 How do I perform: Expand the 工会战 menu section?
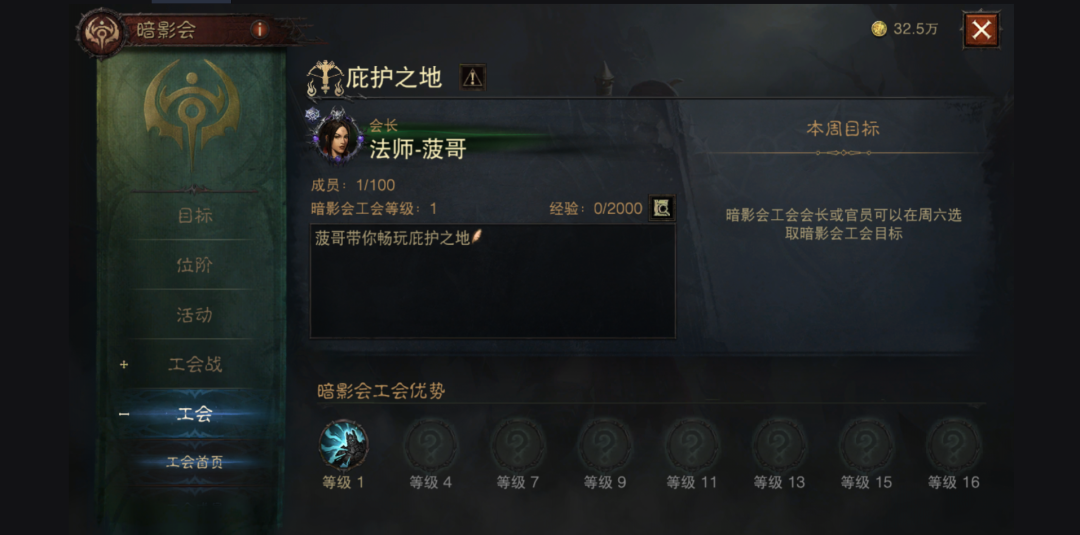point(195,365)
